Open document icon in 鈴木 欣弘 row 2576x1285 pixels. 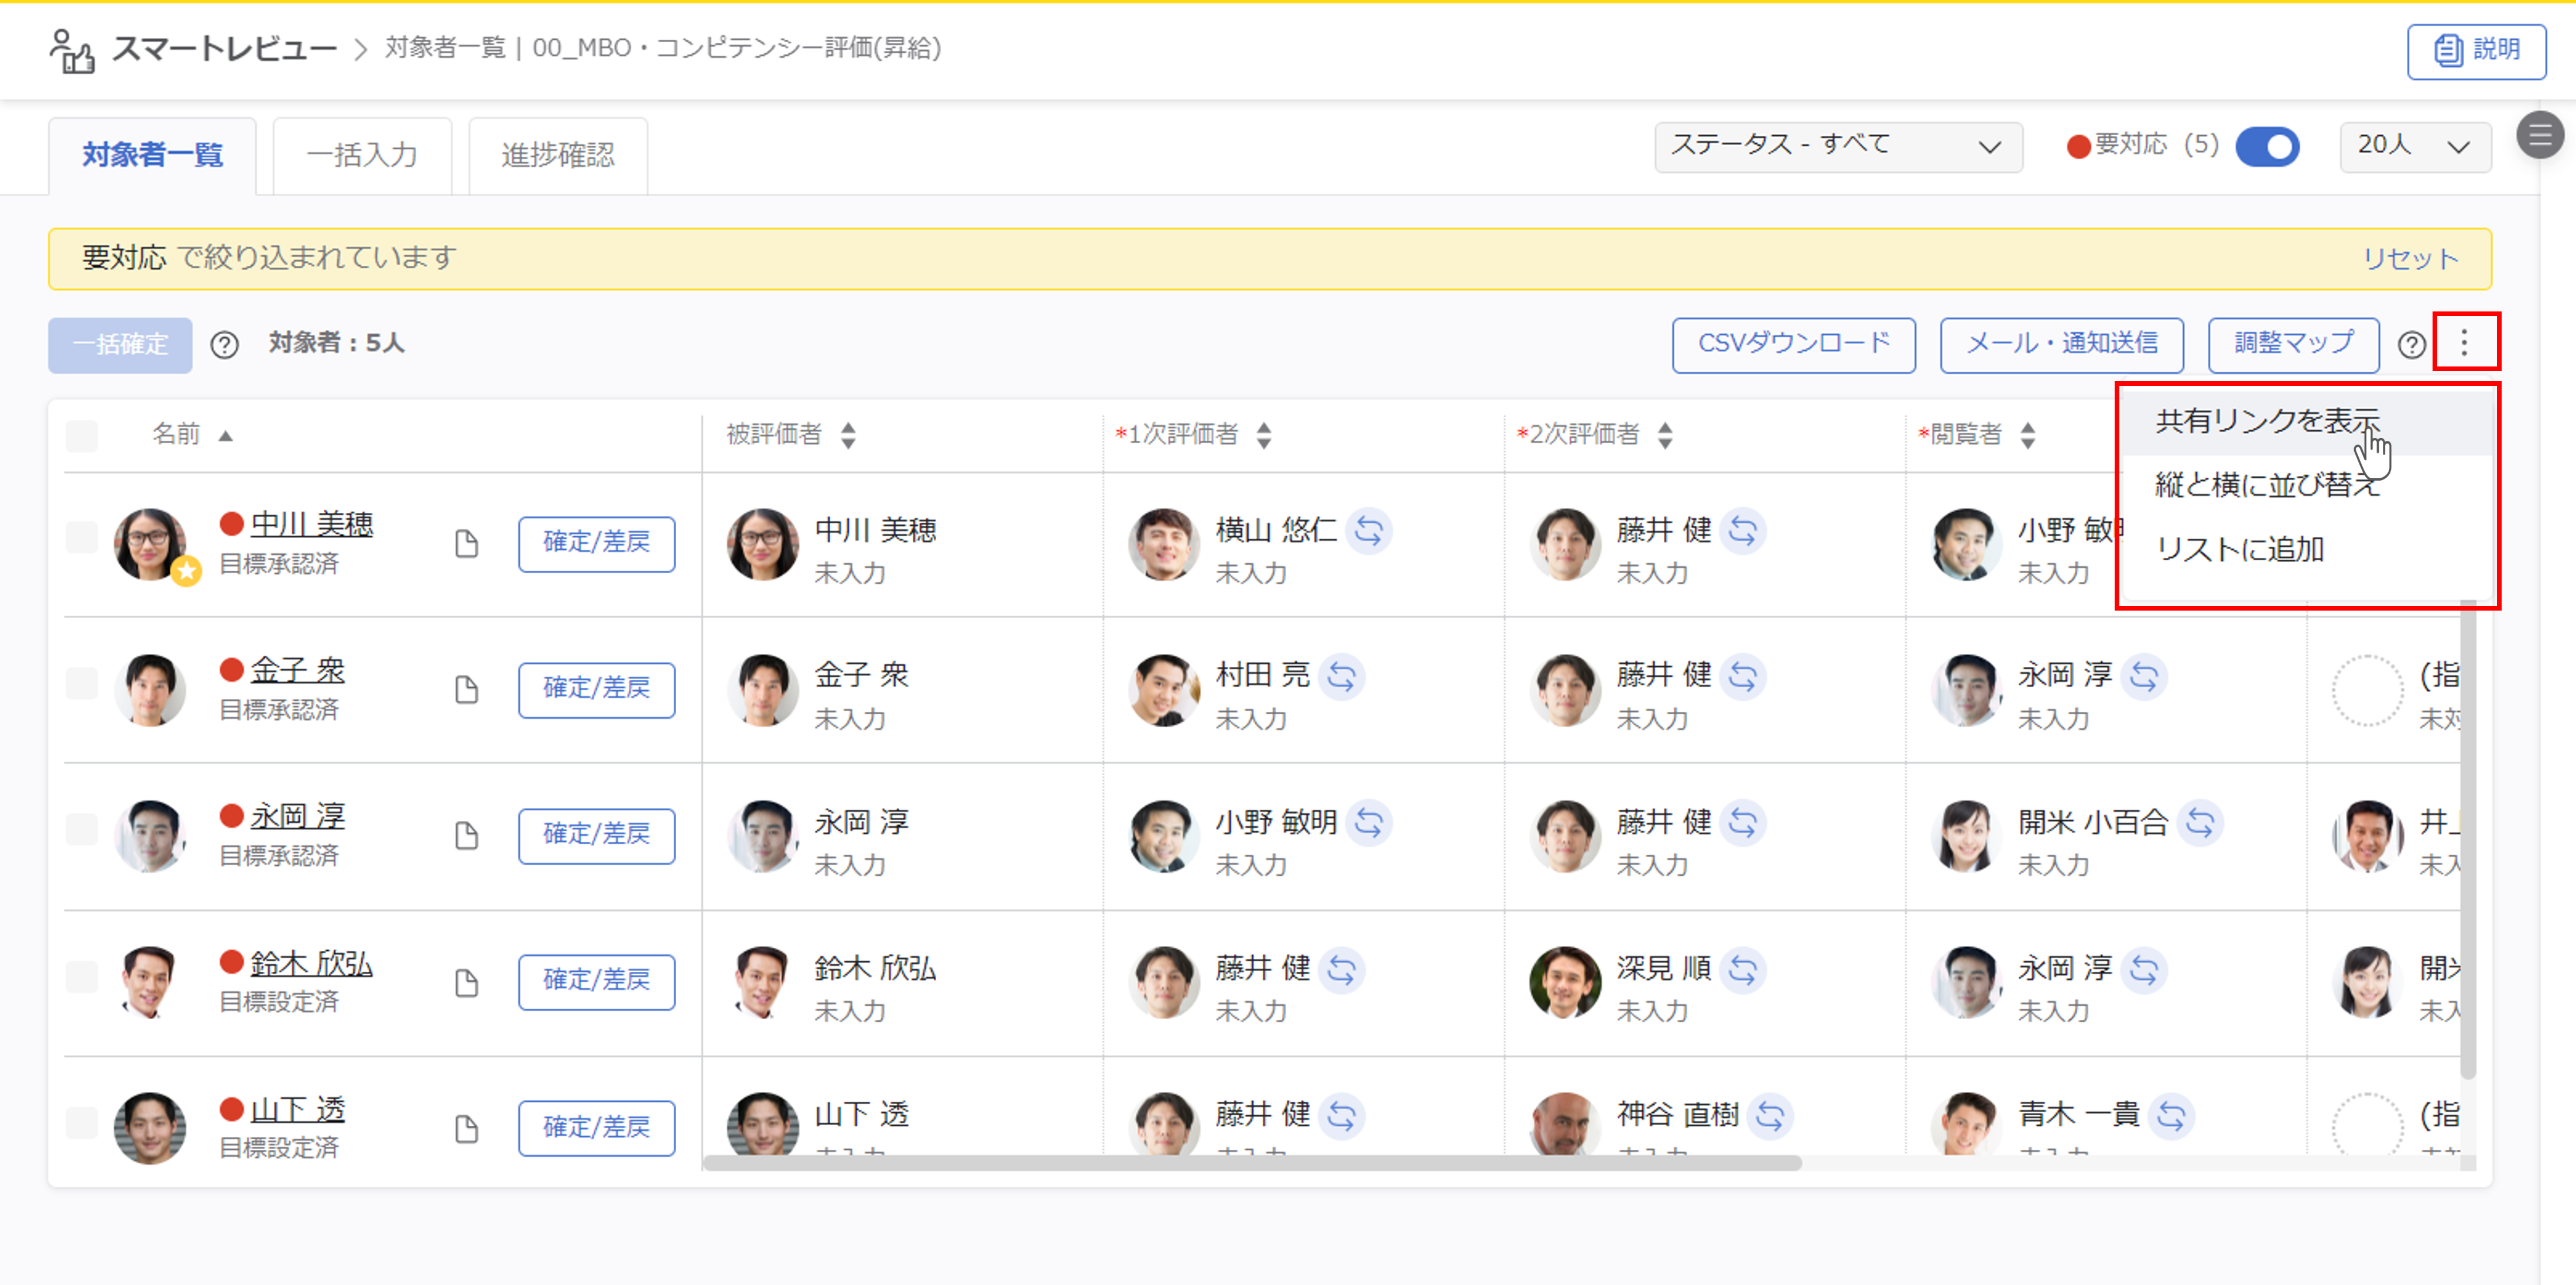[466, 982]
